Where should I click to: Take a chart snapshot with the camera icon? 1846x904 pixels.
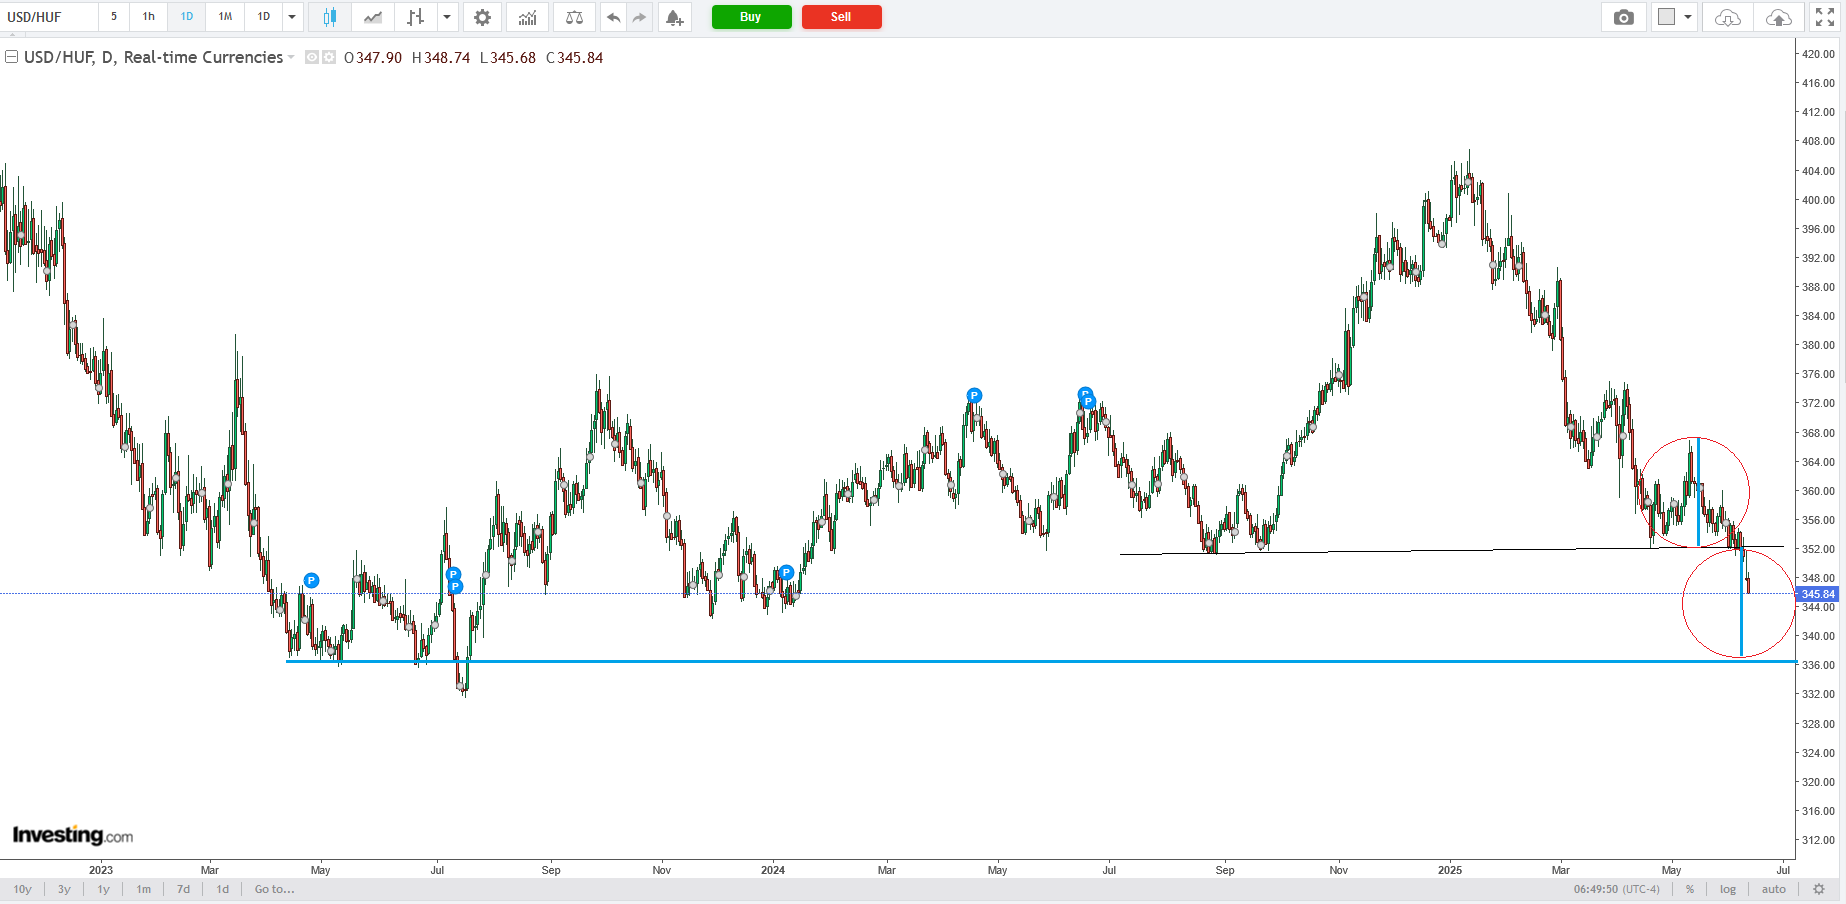tap(1624, 17)
